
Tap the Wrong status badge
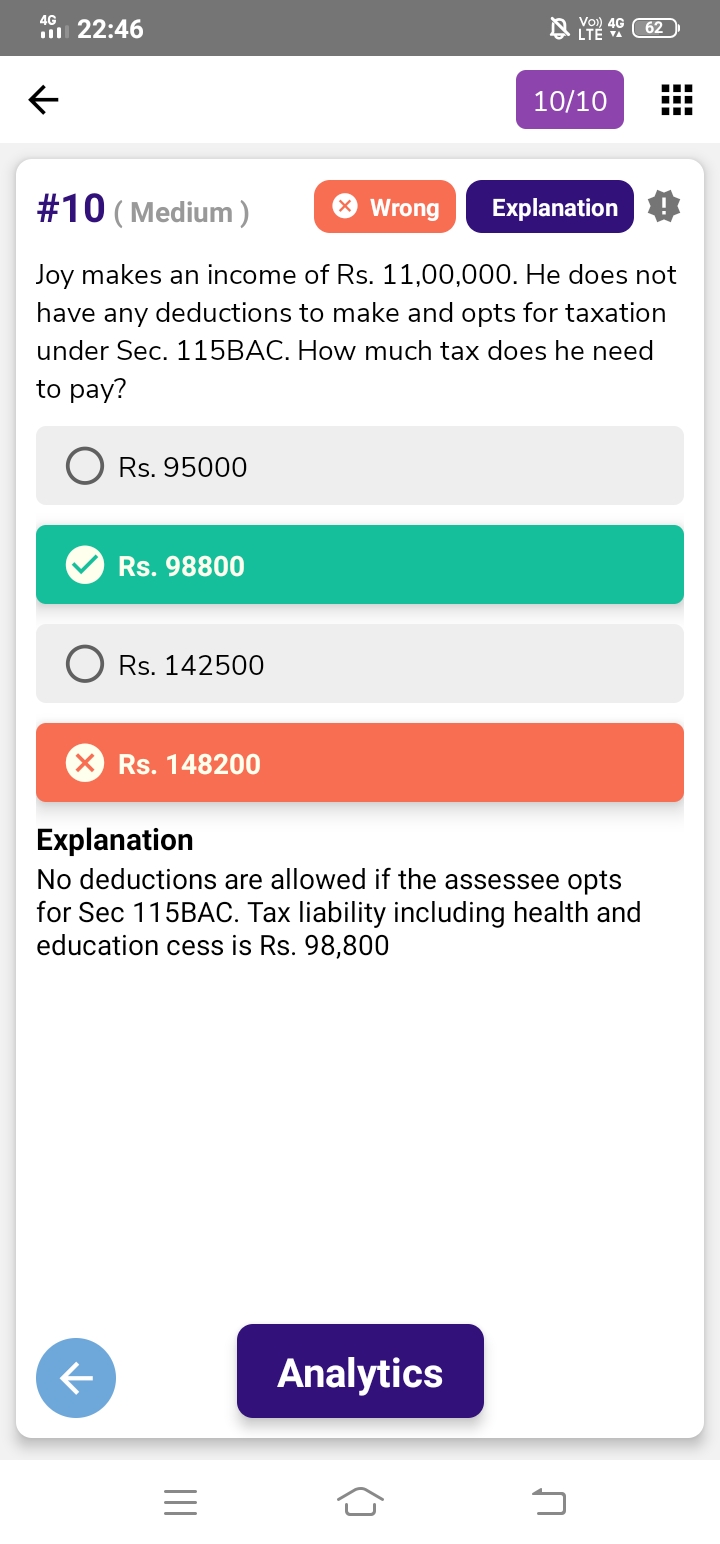385,207
